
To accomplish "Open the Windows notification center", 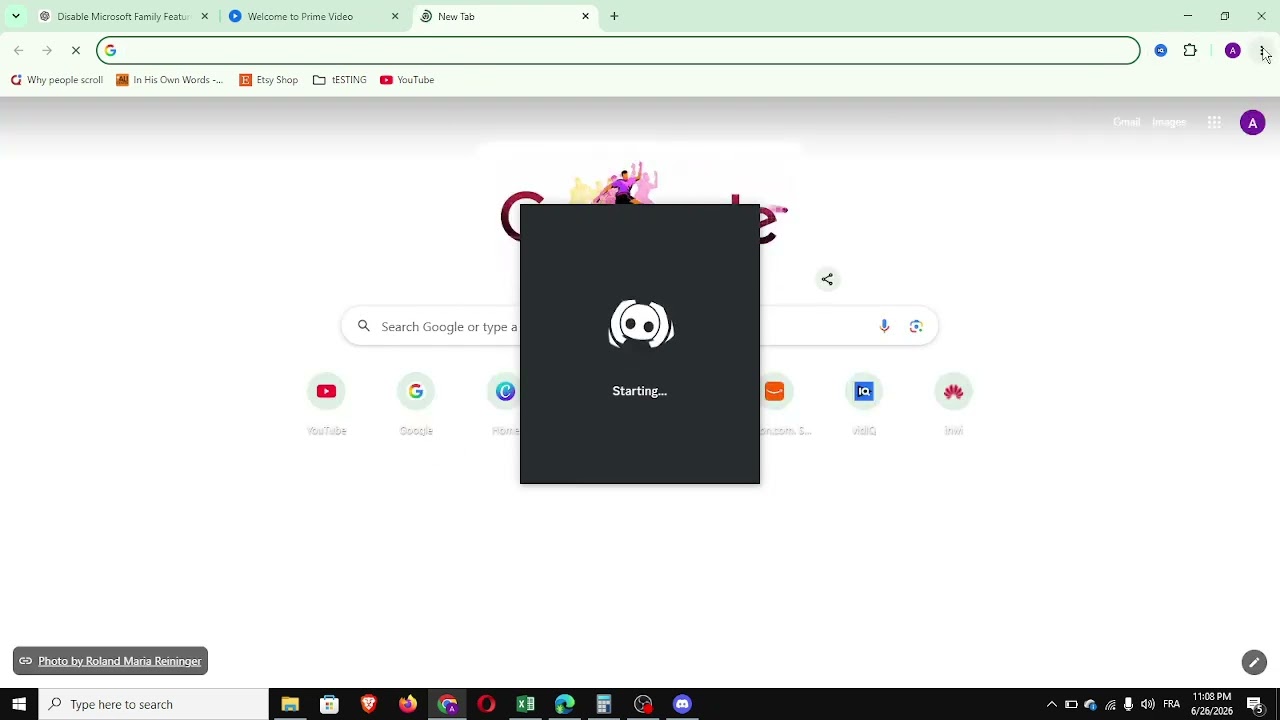I will [x=1255, y=704].
